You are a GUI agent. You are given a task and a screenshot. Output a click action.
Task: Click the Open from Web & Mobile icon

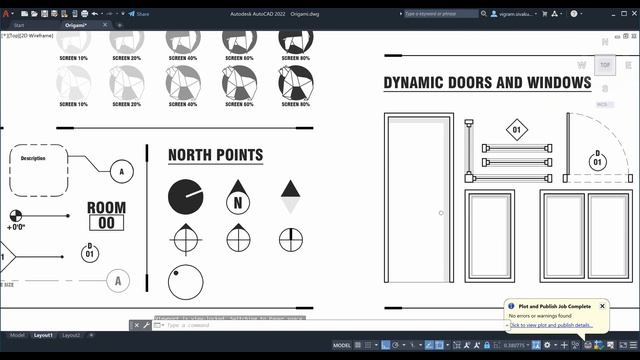tap(64, 13)
